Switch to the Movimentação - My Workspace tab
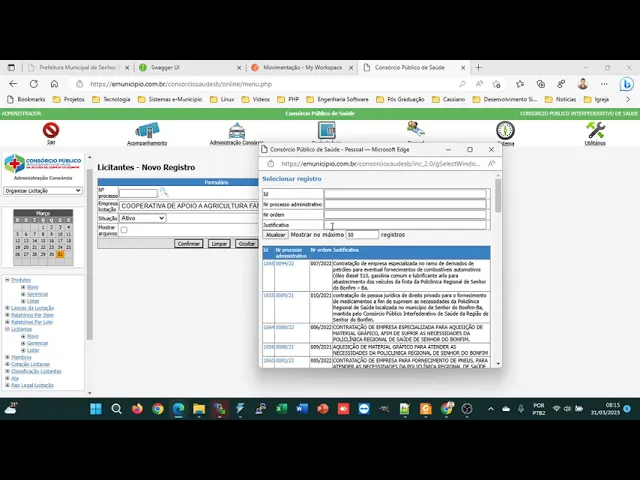640x480 pixels. click(x=302, y=67)
